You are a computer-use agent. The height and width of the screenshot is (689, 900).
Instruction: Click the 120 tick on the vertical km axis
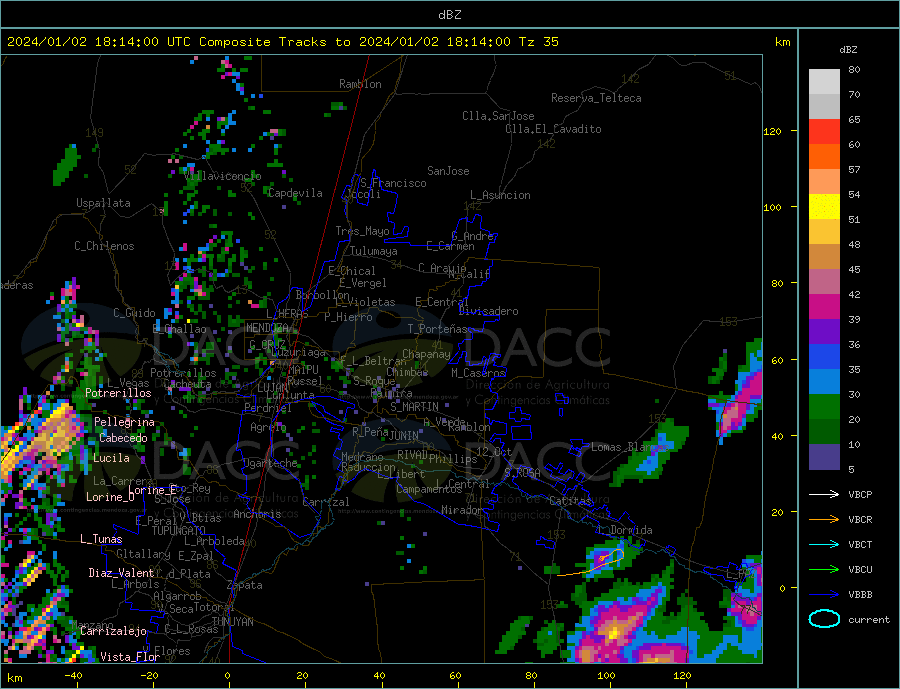772,131
